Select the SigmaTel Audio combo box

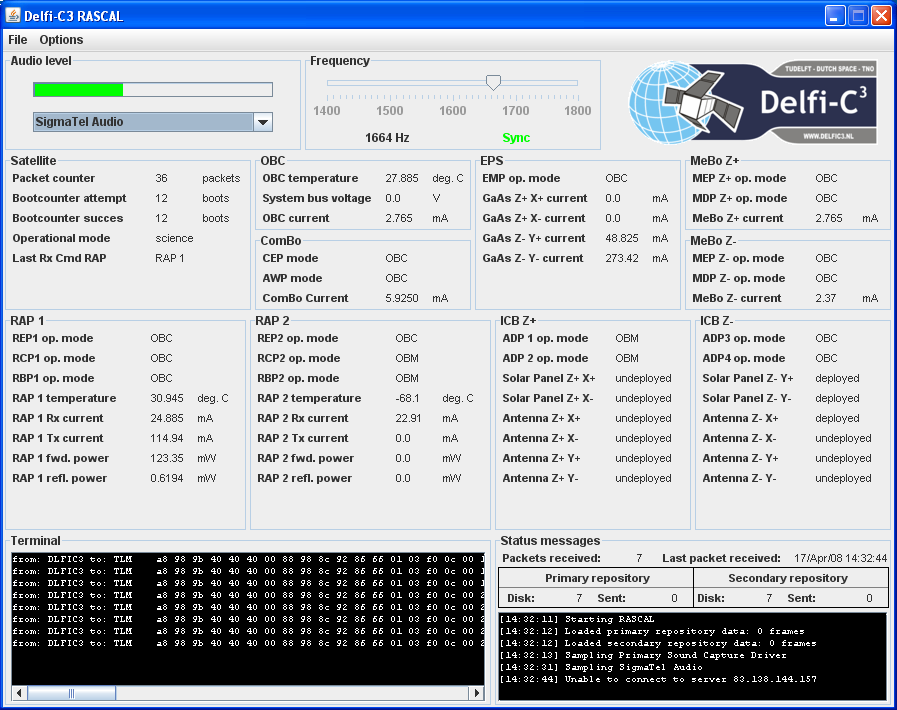click(x=142, y=122)
